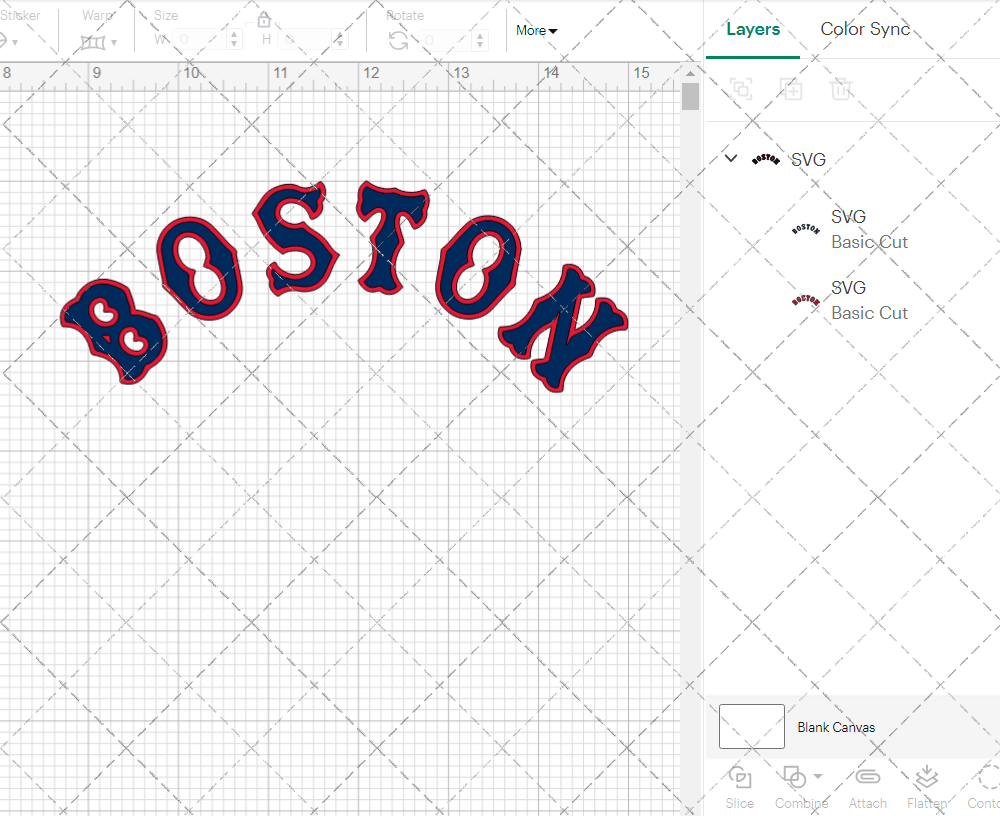Viewport: 1000px width, 816px height.
Task: Collapse the SVG group layer chevron
Action: [x=731, y=159]
